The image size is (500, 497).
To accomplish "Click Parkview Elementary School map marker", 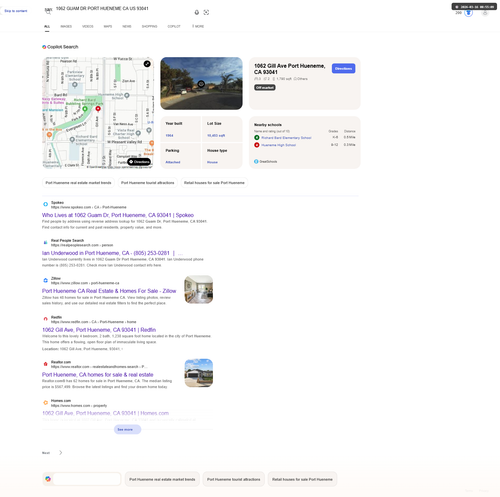I will (75, 85).
